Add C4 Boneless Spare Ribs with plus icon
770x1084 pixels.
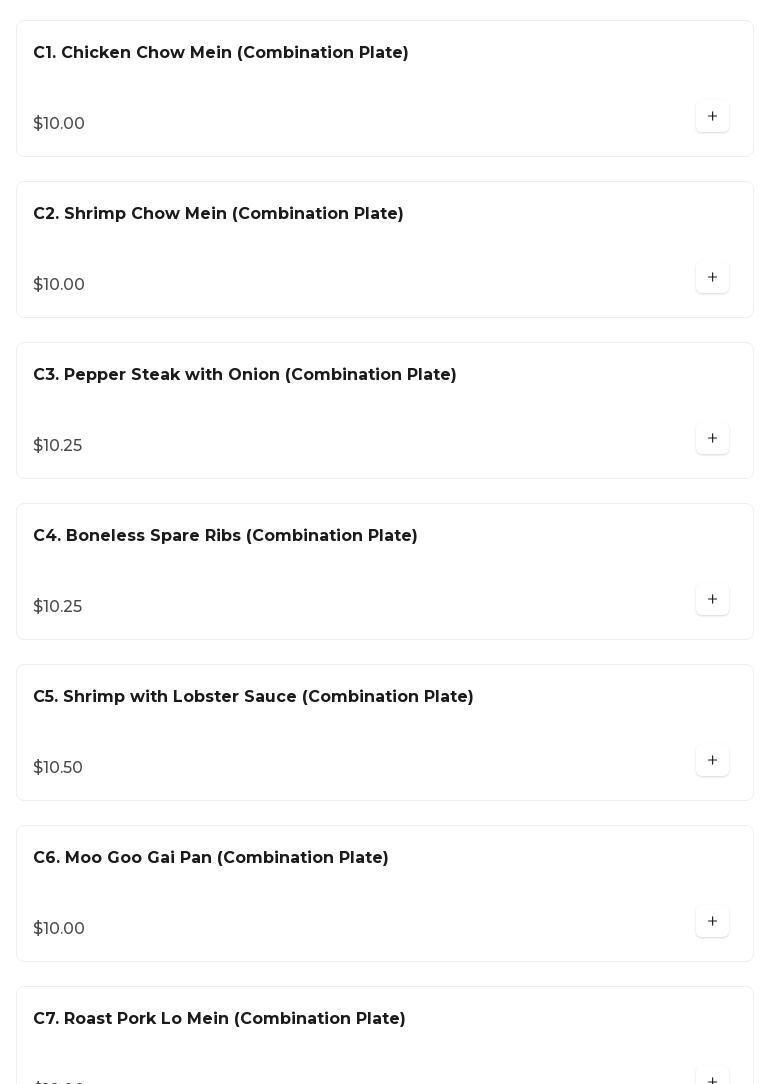coord(712,599)
